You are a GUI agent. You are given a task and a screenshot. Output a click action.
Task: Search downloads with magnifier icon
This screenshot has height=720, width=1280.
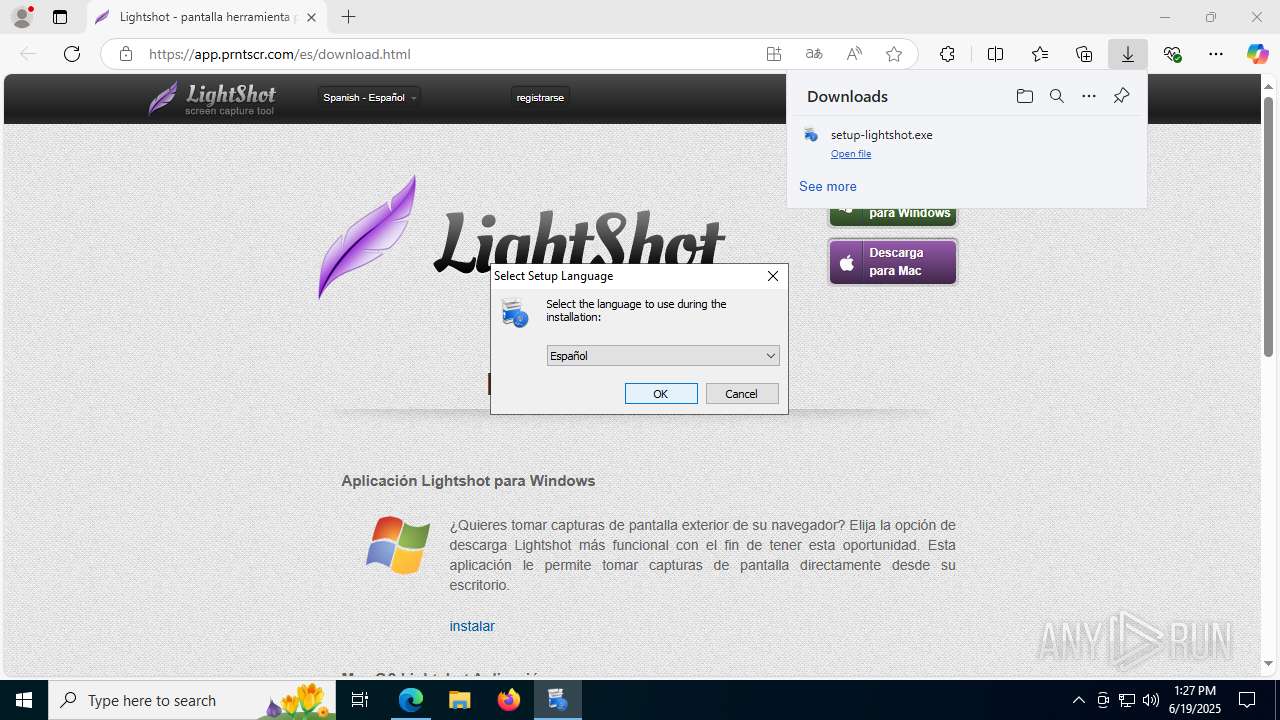(1056, 96)
